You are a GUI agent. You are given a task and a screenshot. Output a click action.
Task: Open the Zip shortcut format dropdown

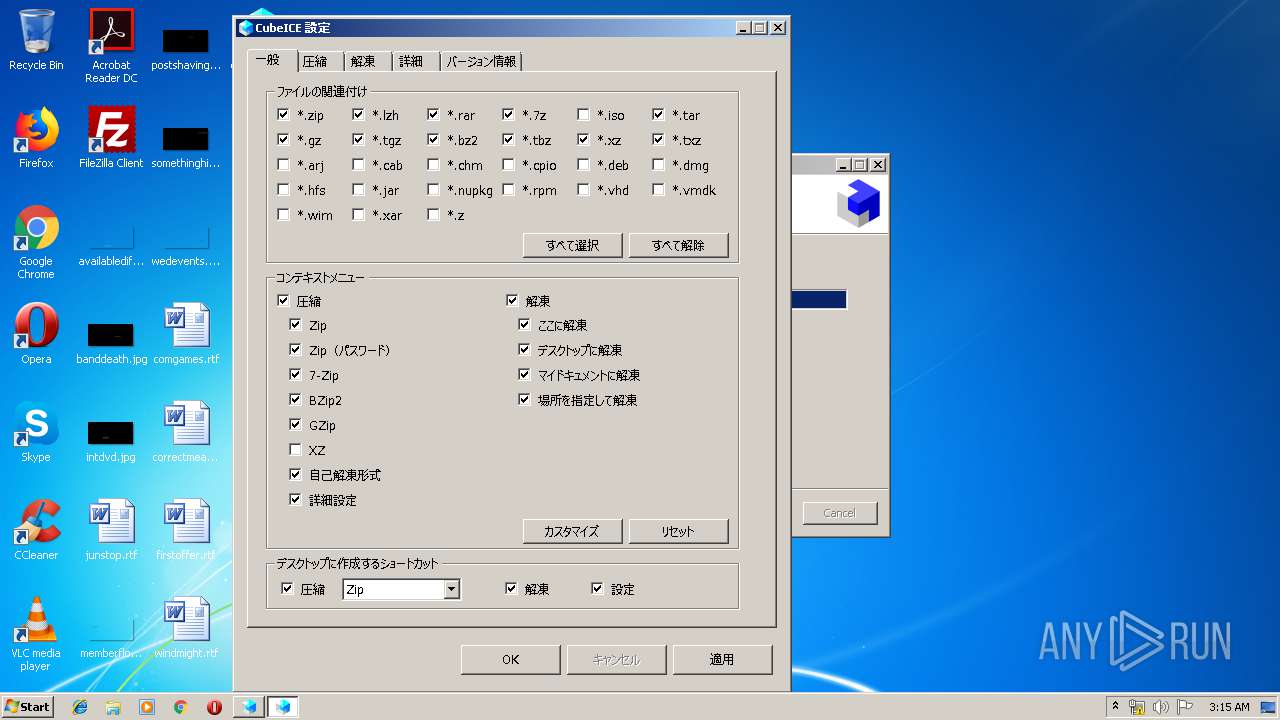451,589
